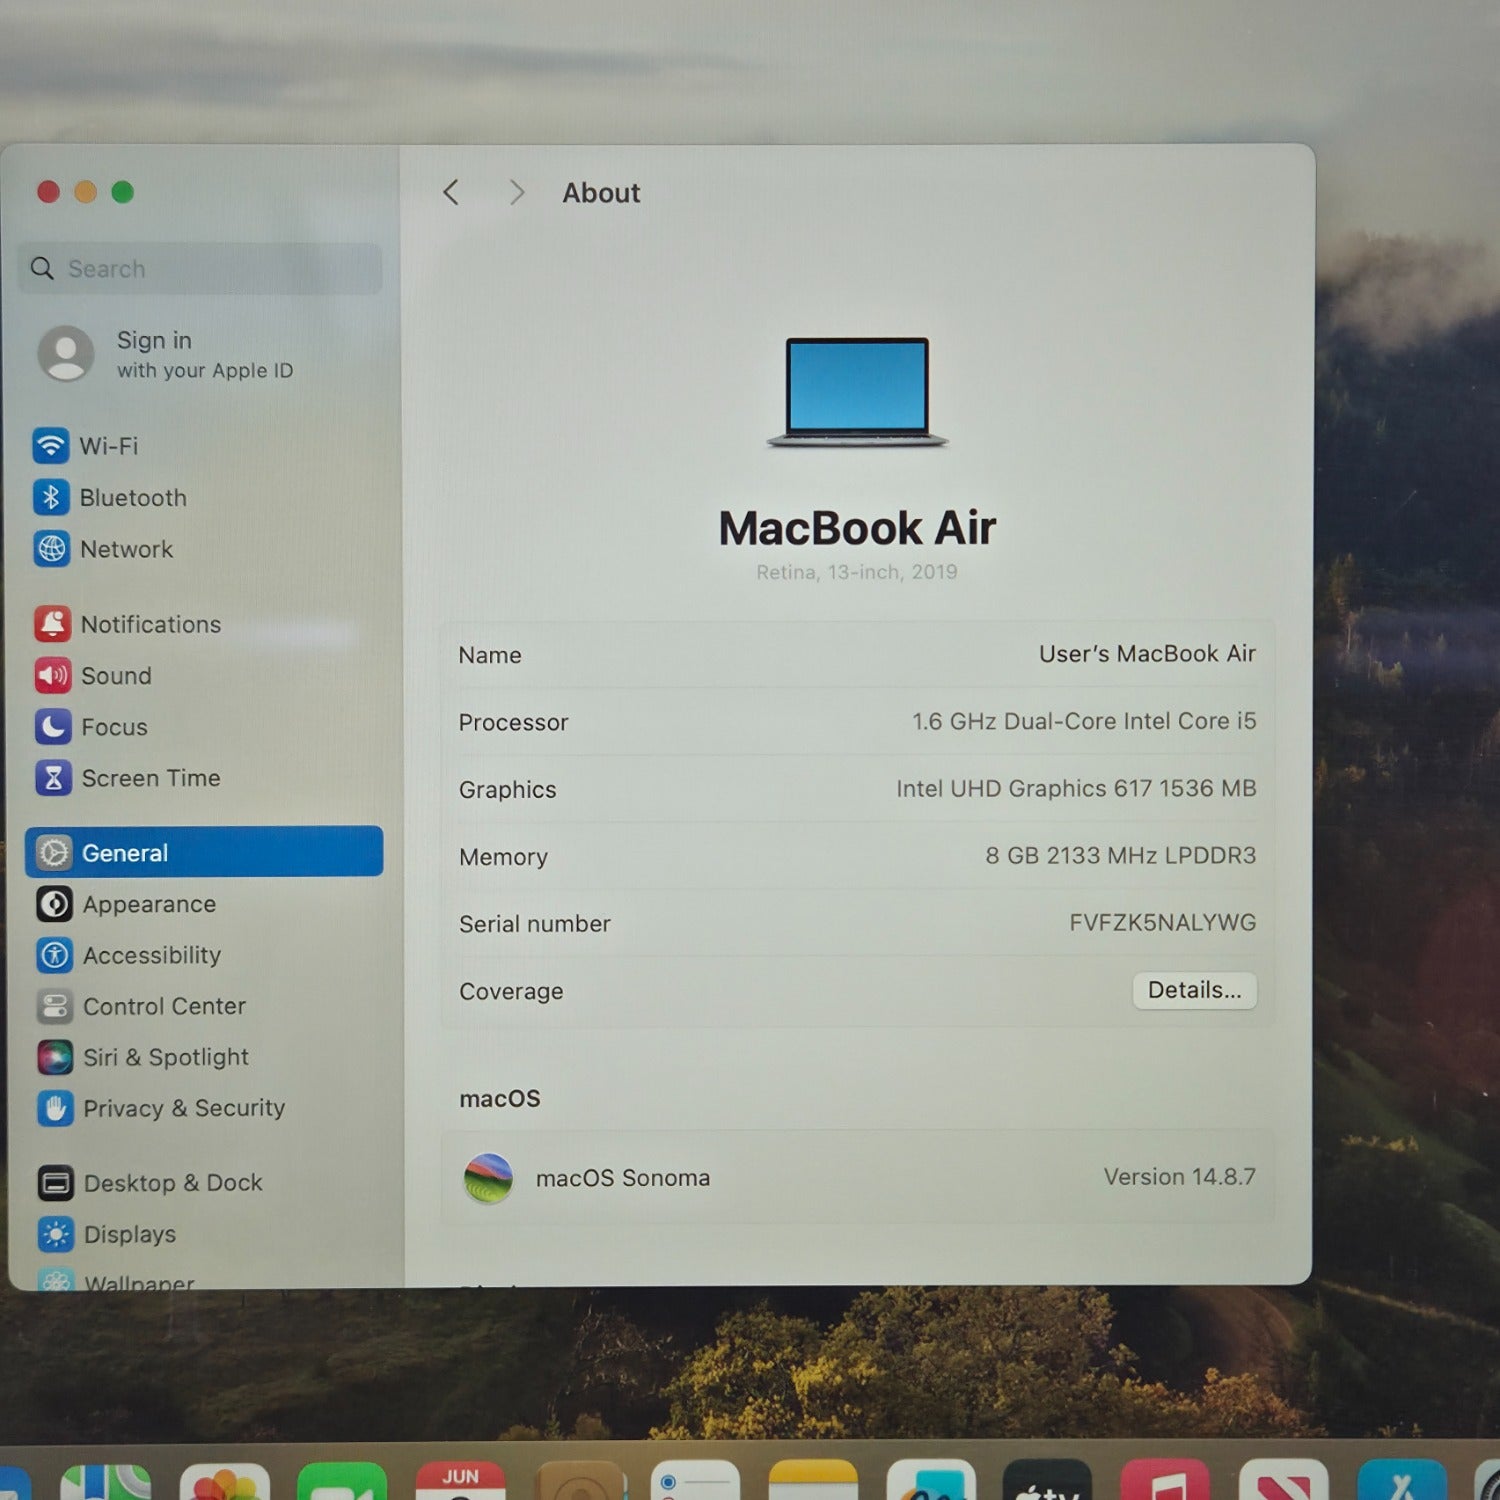Viewport: 1500px width, 1500px height.
Task: Open Music app in the Dock
Action: click(1165, 1481)
